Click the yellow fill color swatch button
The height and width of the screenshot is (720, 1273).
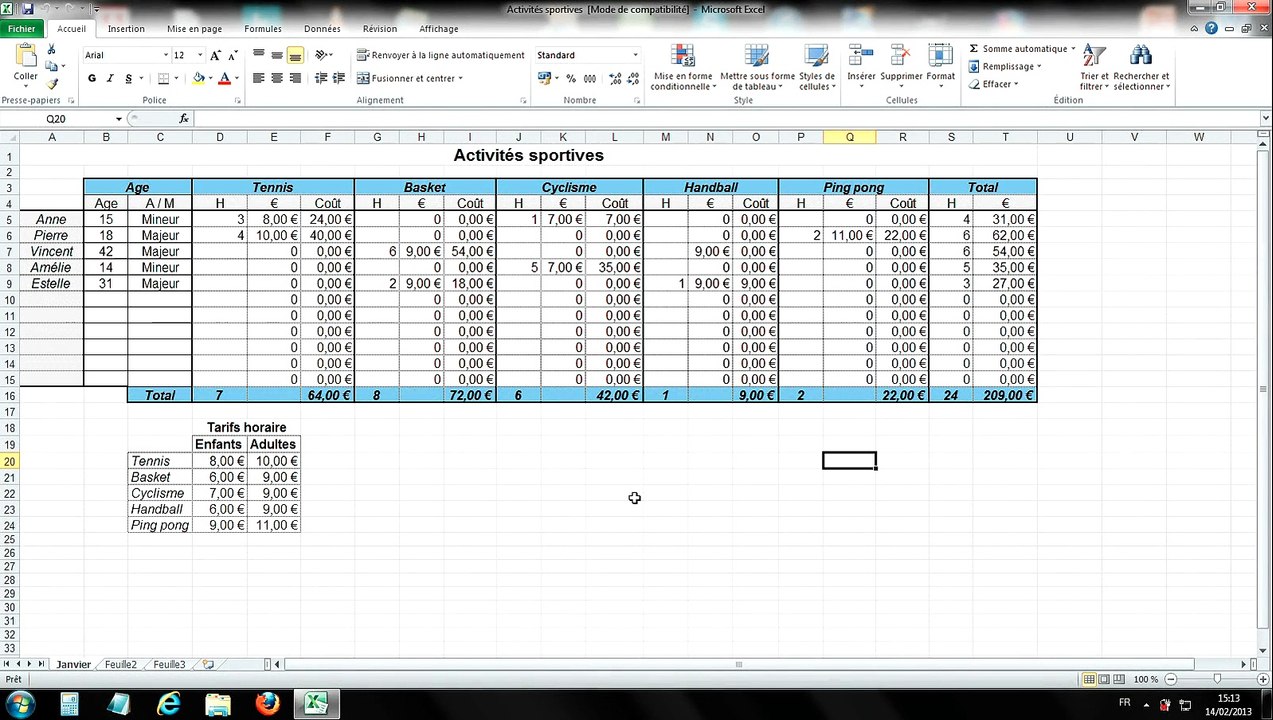point(199,78)
